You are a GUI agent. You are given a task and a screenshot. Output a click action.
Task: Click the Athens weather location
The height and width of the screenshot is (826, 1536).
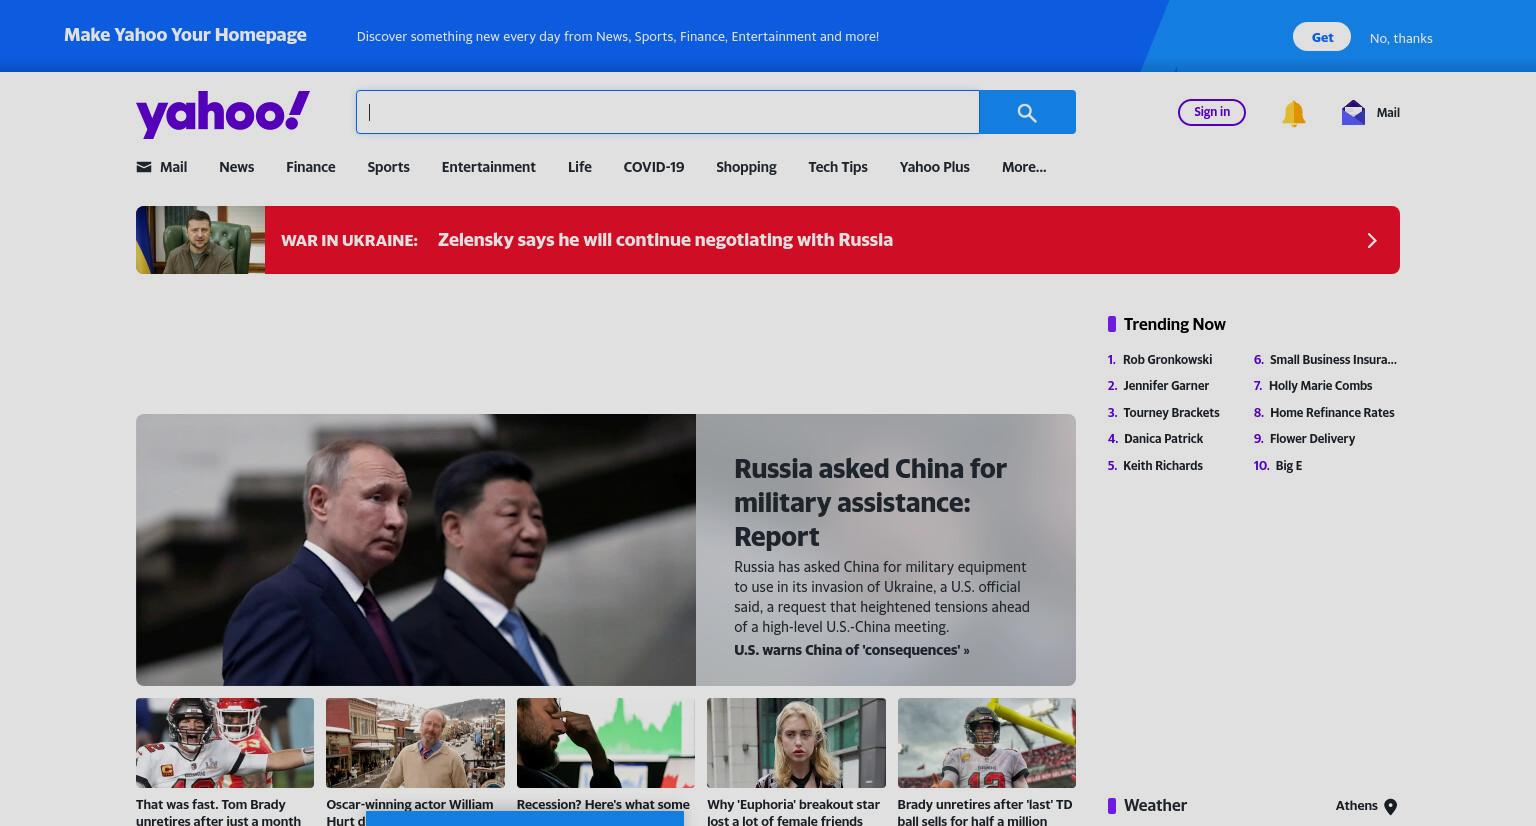pos(1356,805)
